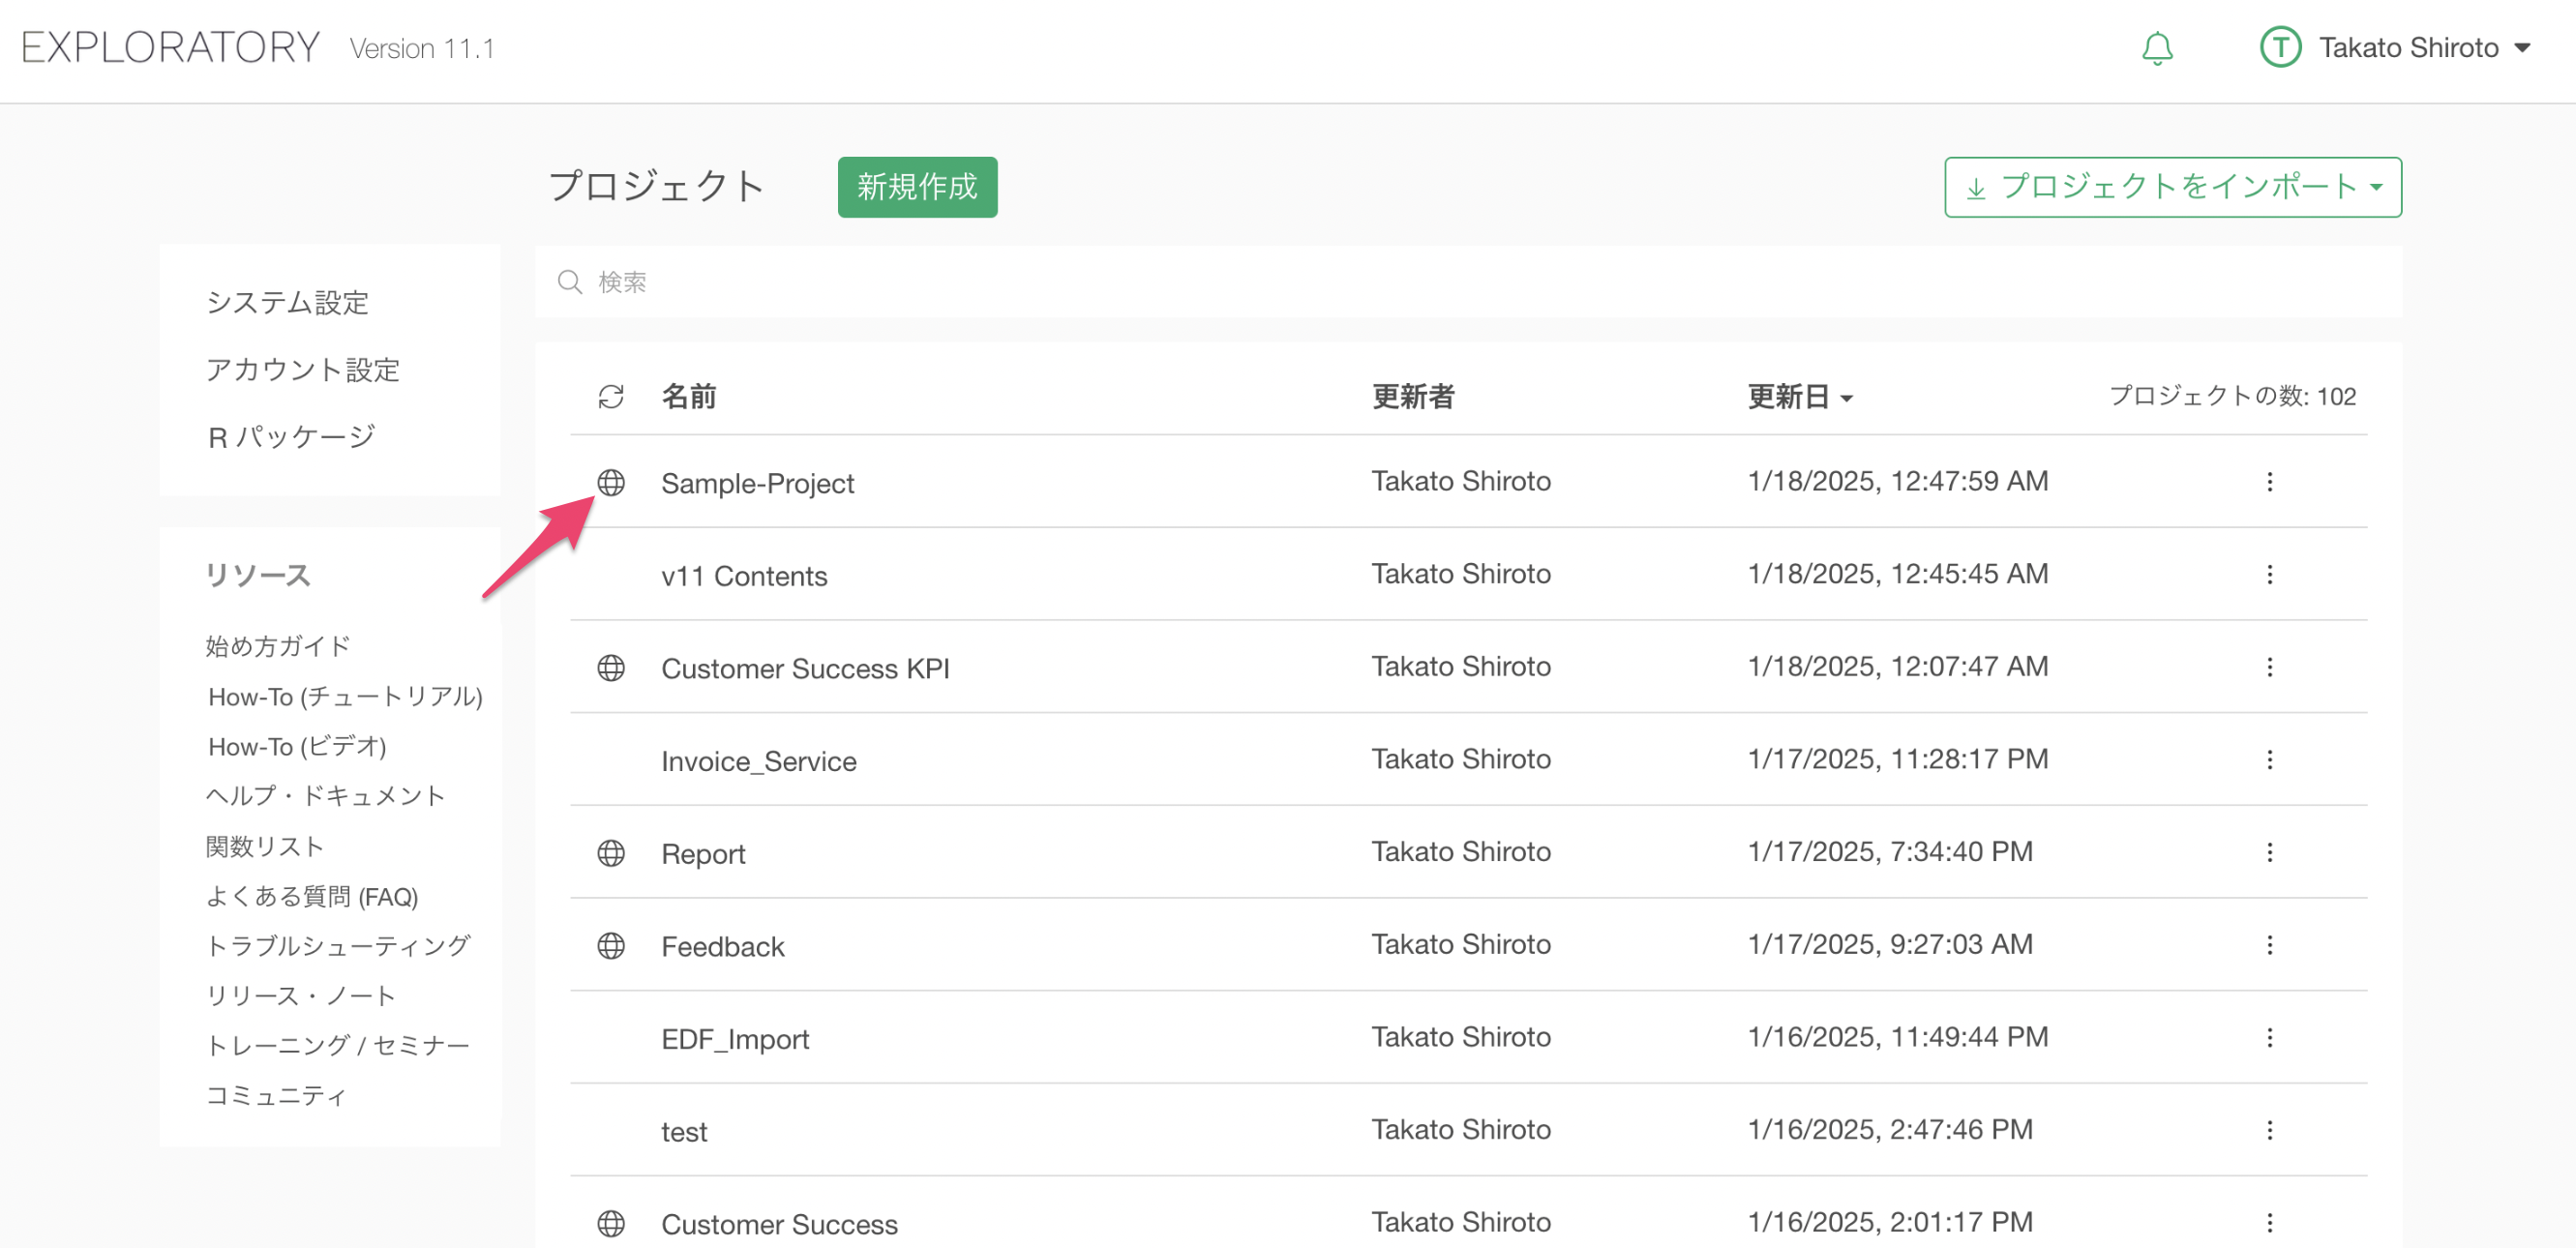Open the more options menu for Feedback
The height and width of the screenshot is (1248, 2576).
(2269, 945)
